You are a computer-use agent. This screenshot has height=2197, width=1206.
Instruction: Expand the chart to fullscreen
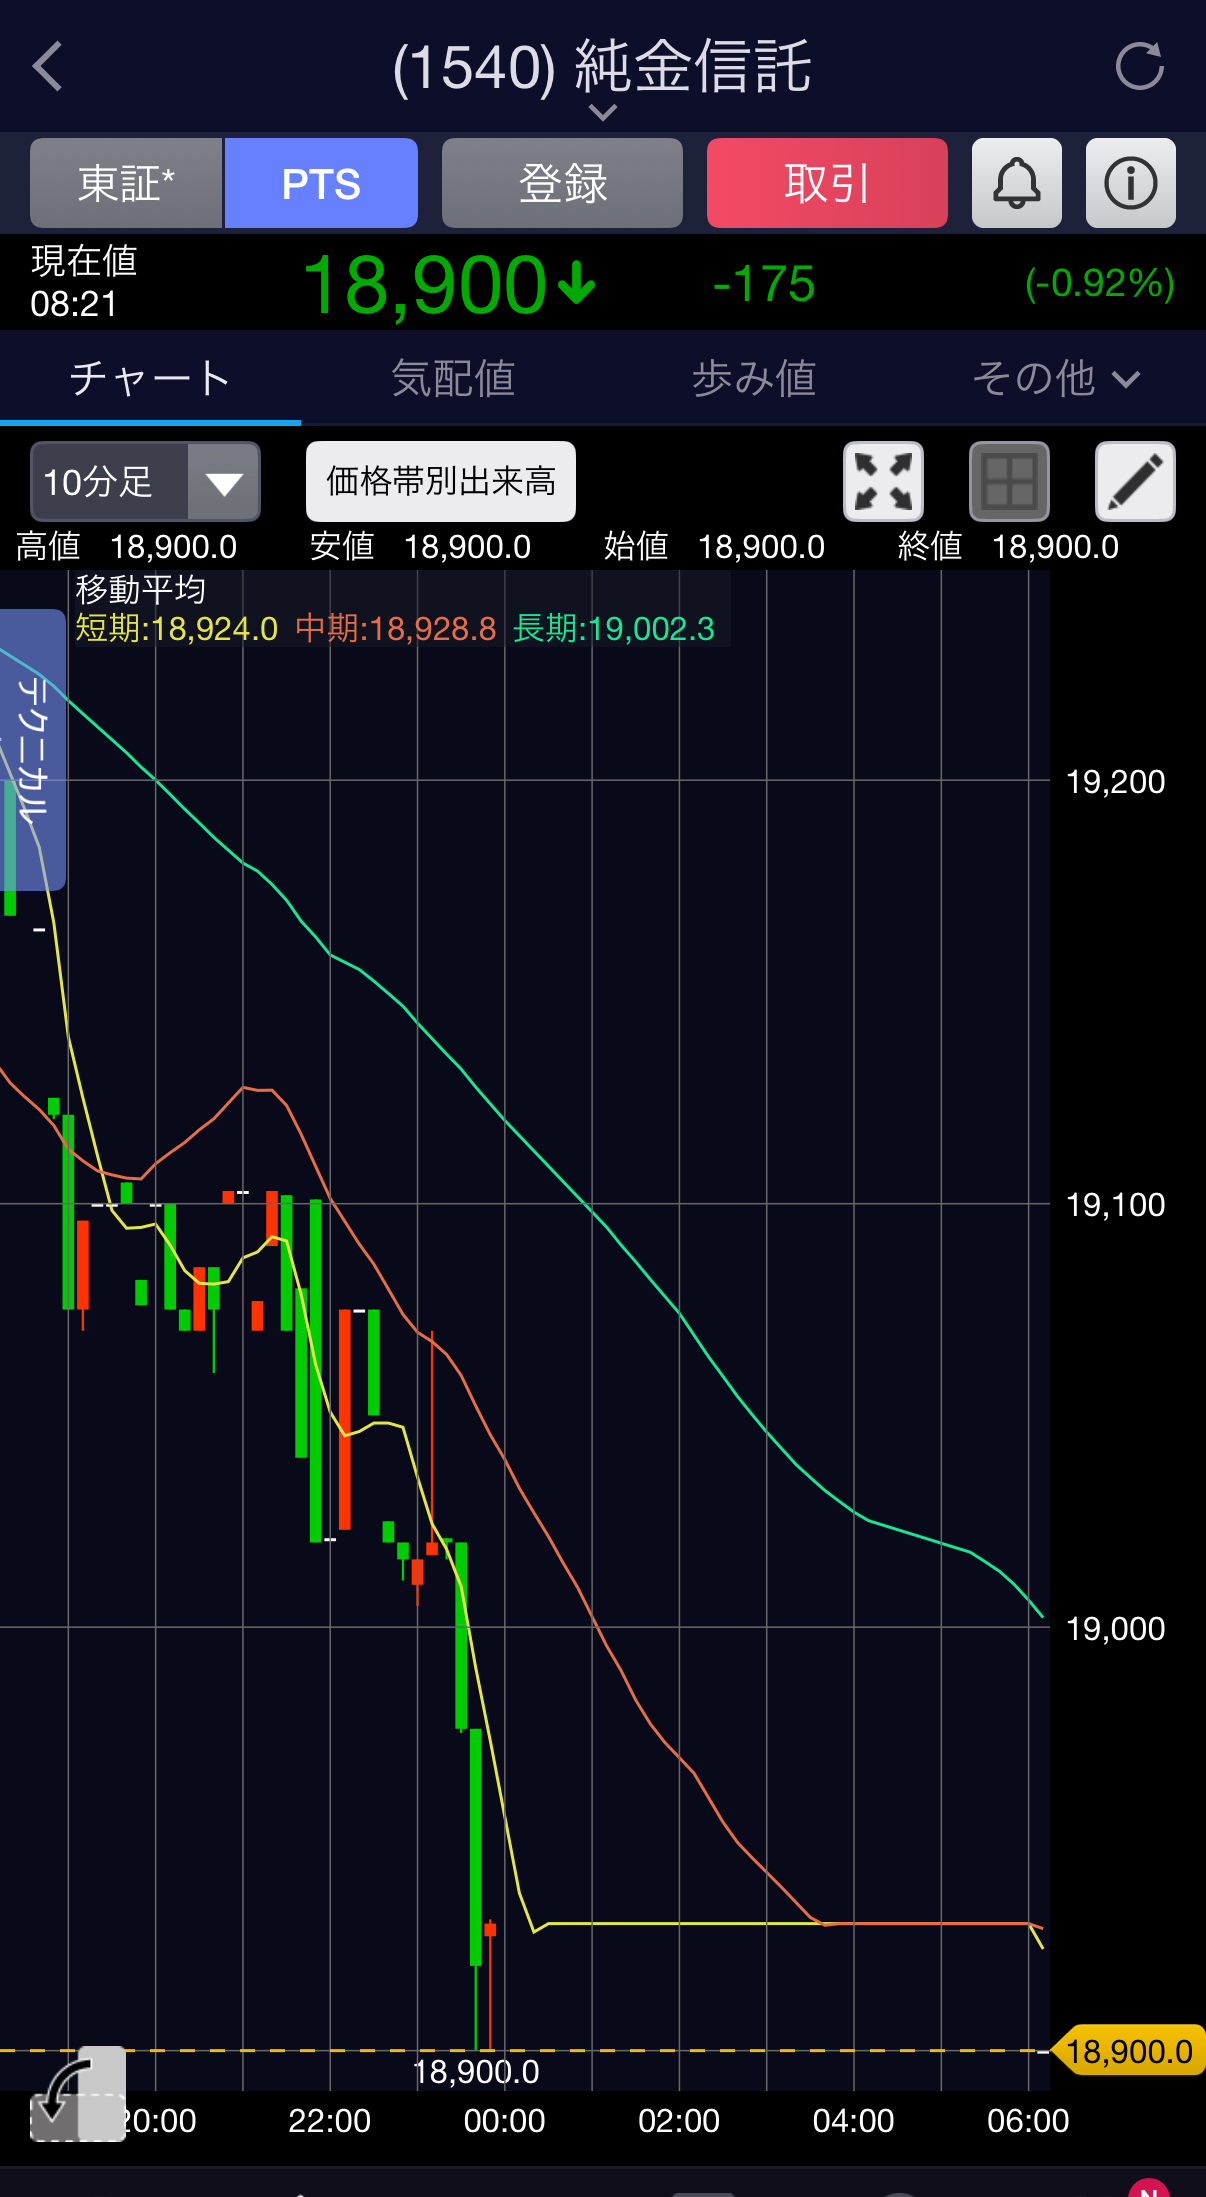tap(883, 481)
